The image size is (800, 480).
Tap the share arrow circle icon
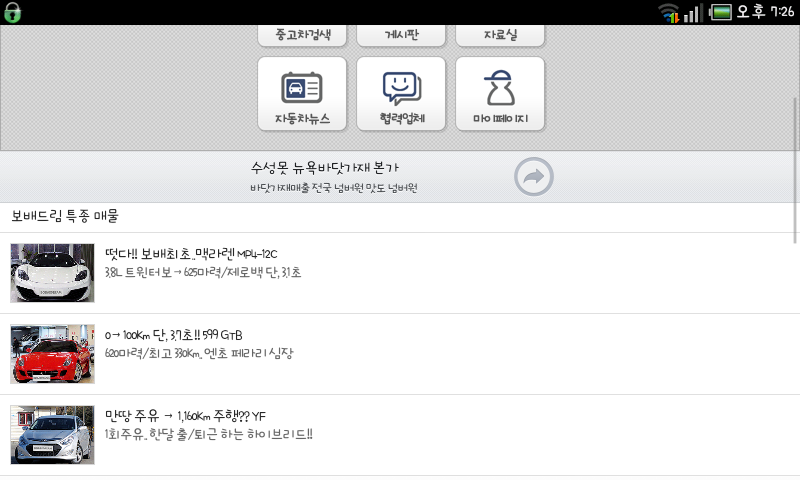point(534,176)
